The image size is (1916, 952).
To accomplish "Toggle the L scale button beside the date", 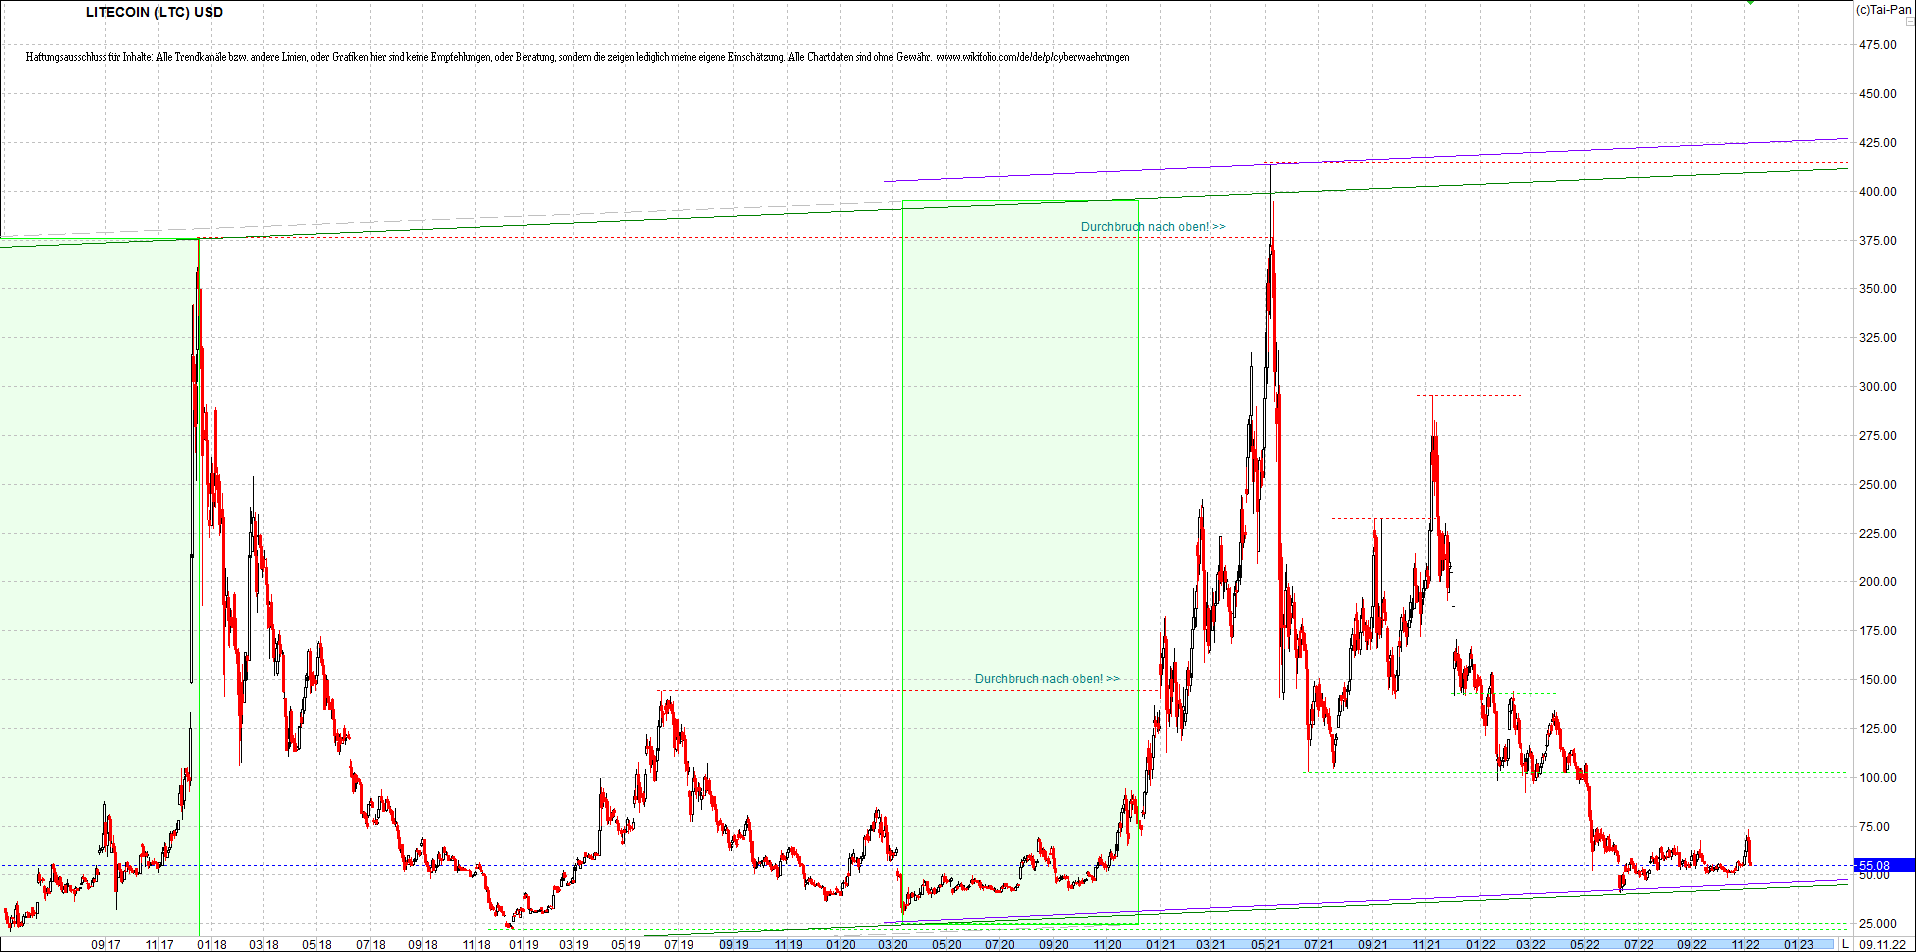I will [1845, 944].
